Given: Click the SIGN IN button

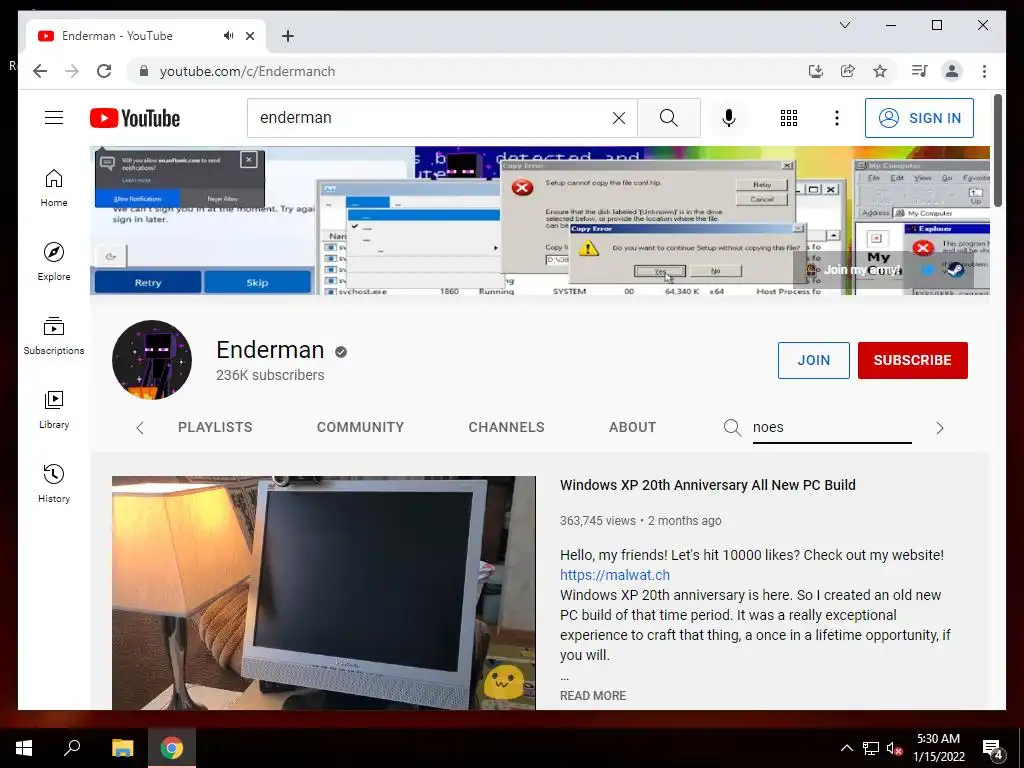Looking at the screenshot, I should pyautogui.click(x=919, y=118).
